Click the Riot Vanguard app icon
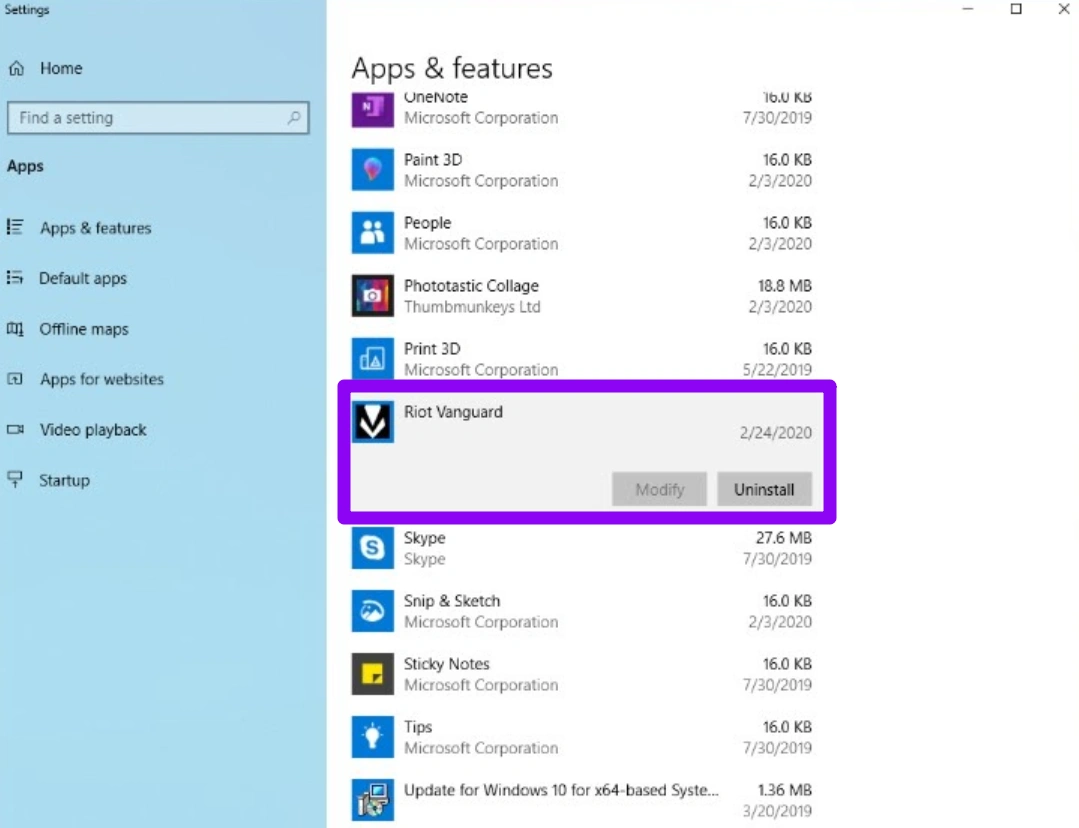The width and height of the screenshot is (1079, 828). [373, 421]
